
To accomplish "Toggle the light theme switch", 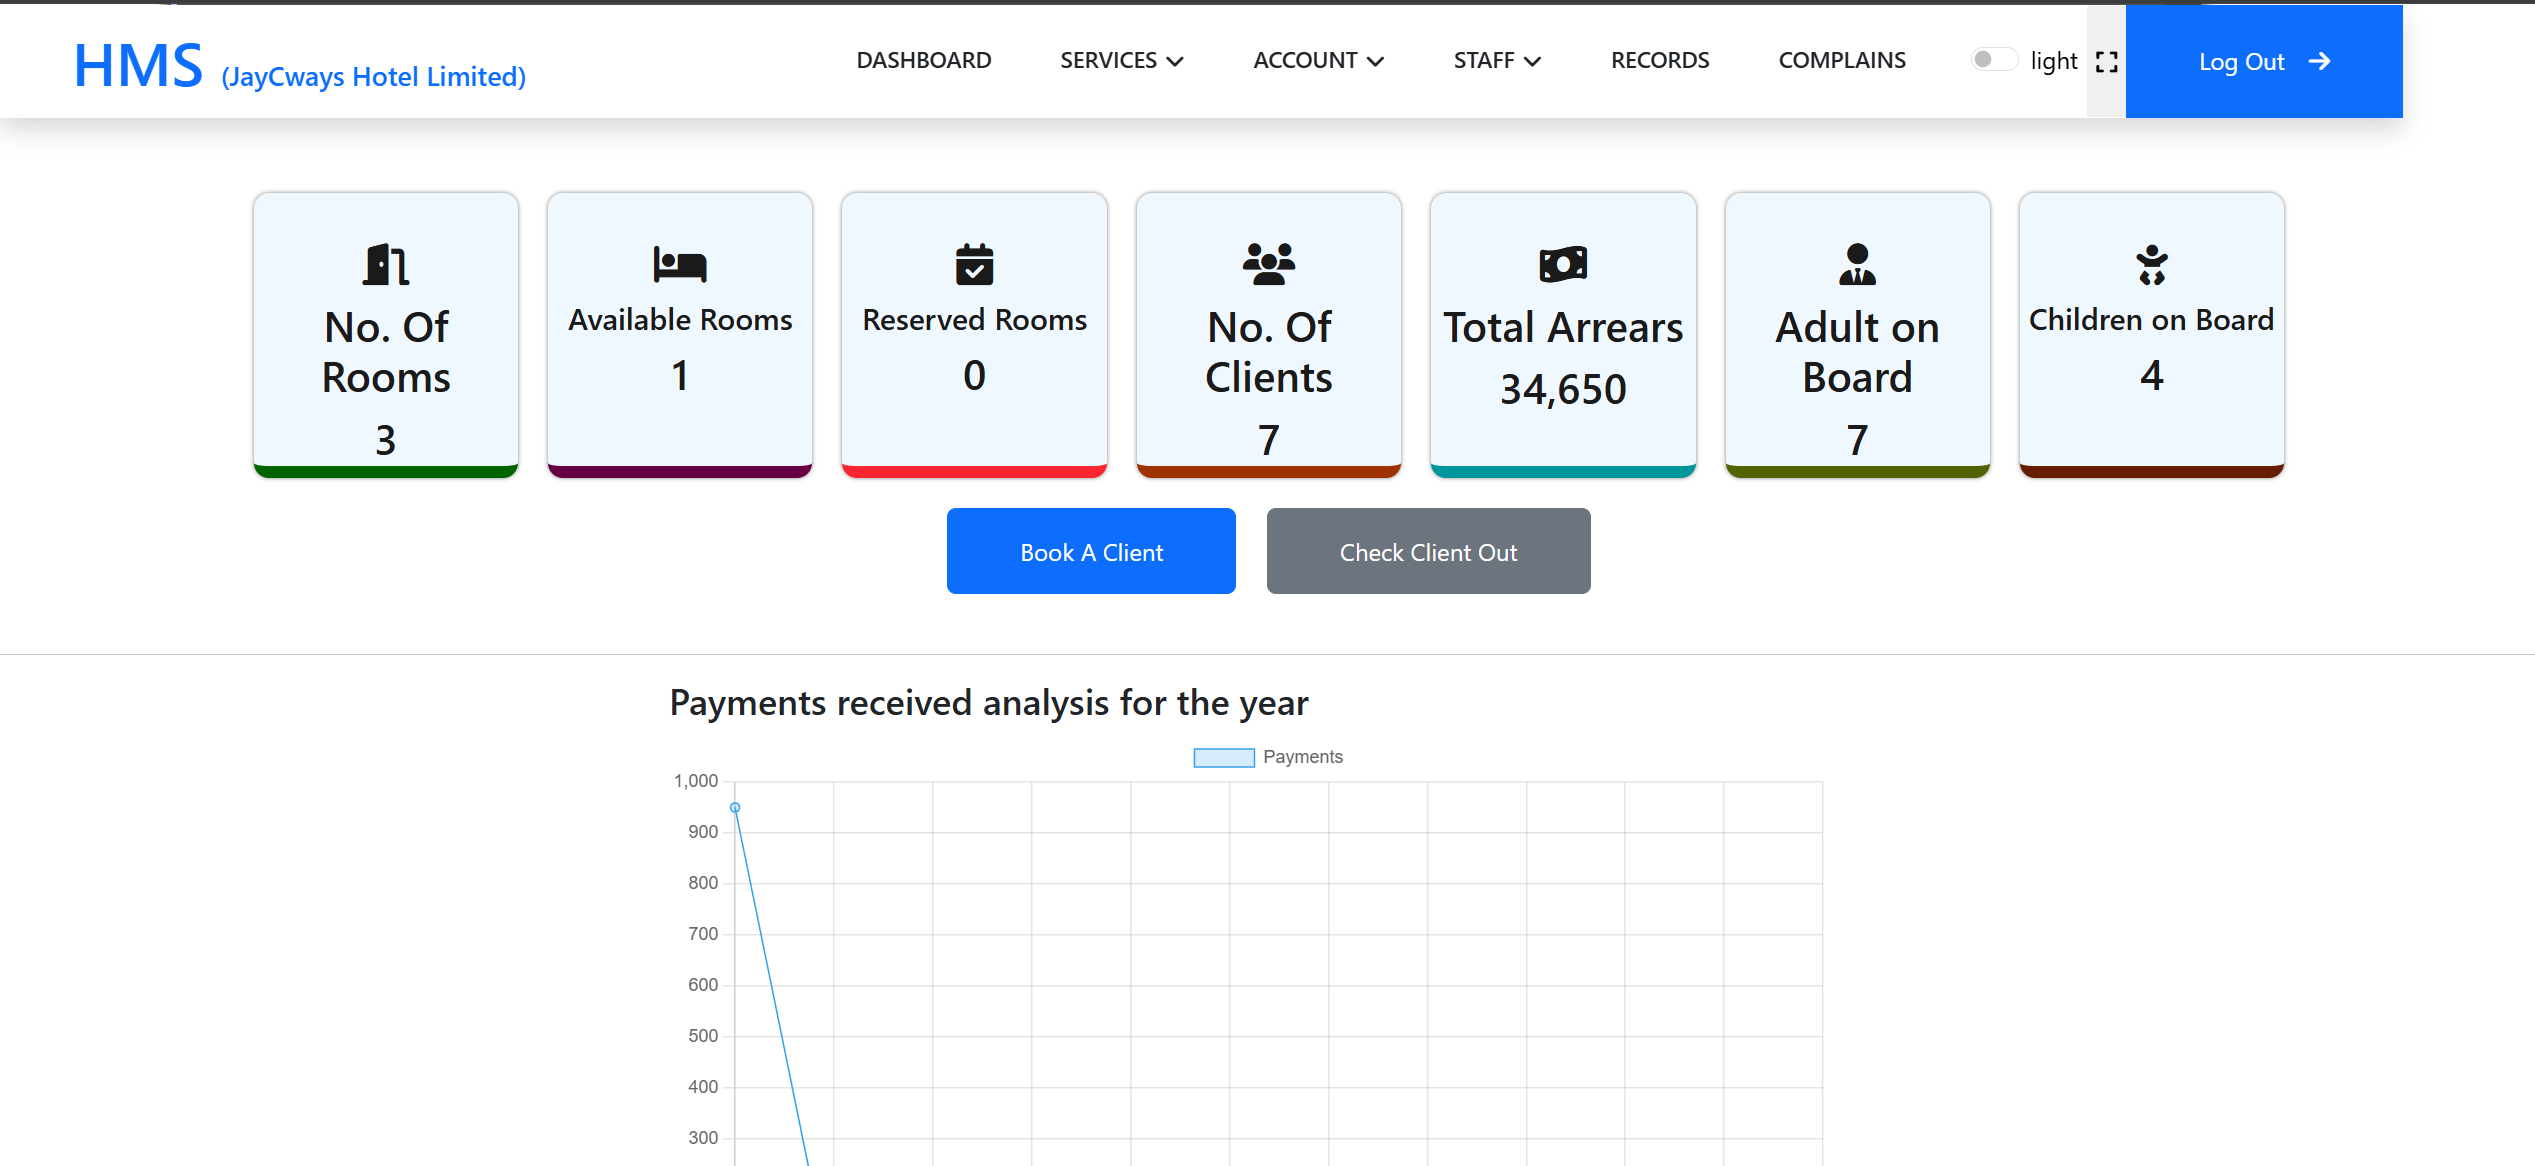I will (x=1993, y=60).
